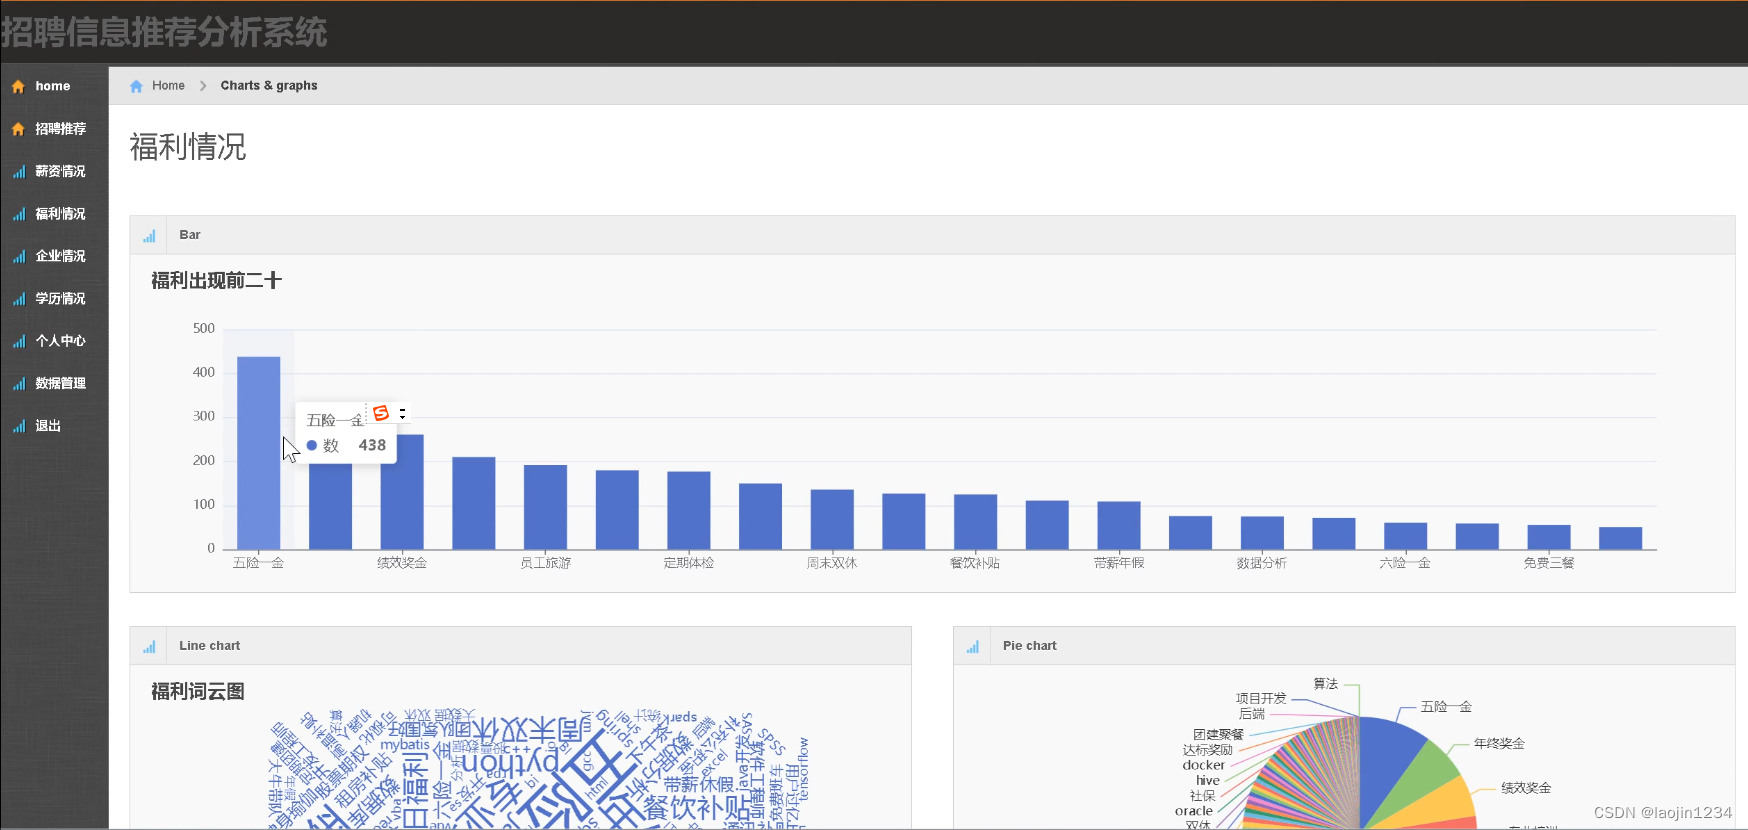Select the bar above 餐饮补贴 axis label

point(975,522)
